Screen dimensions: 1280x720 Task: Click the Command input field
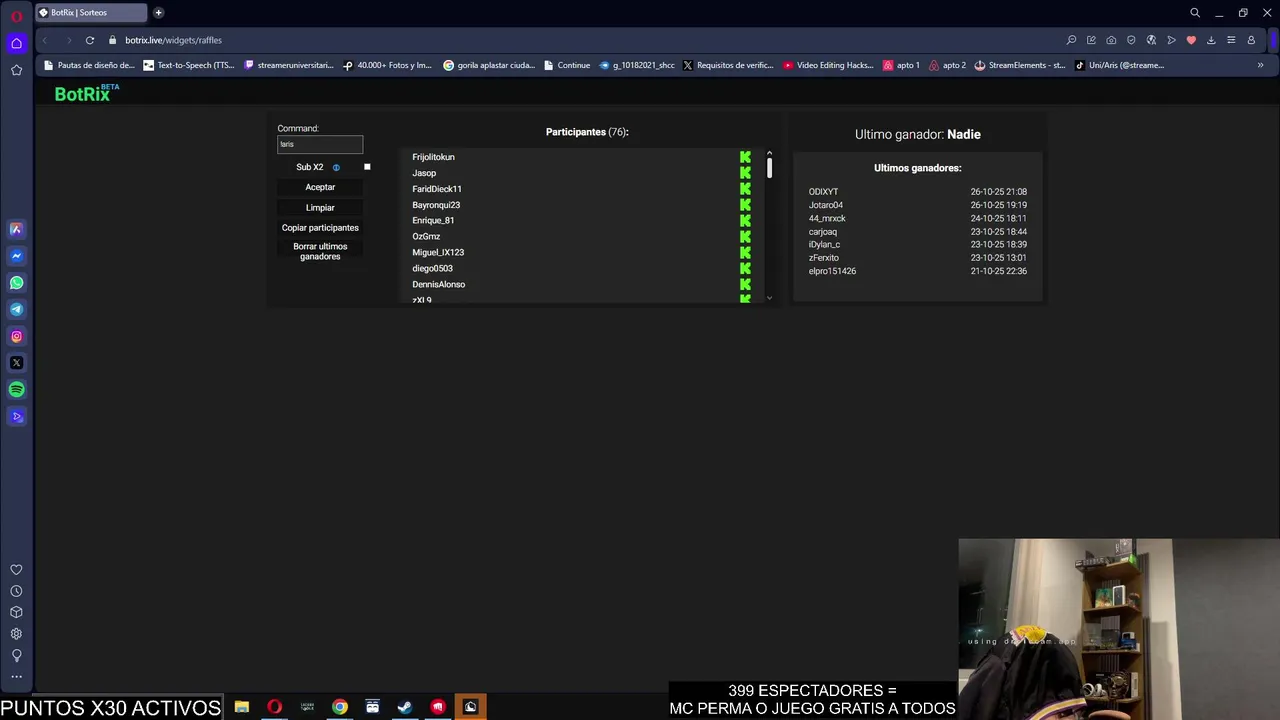[x=320, y=144]
